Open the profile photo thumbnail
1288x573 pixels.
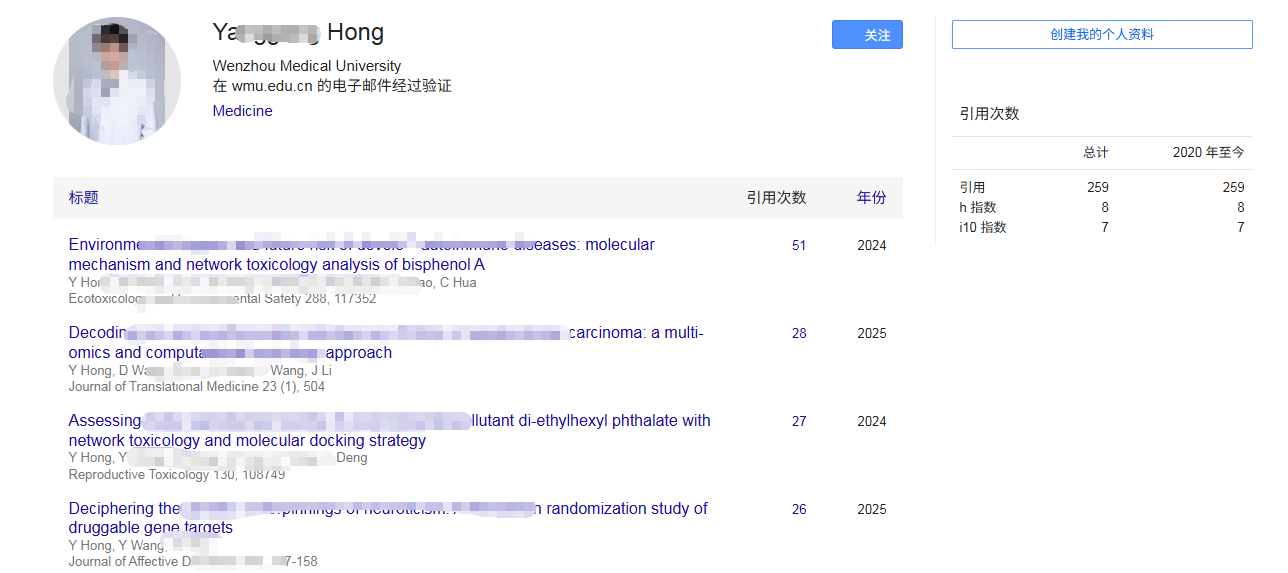[x=117, y=81]
